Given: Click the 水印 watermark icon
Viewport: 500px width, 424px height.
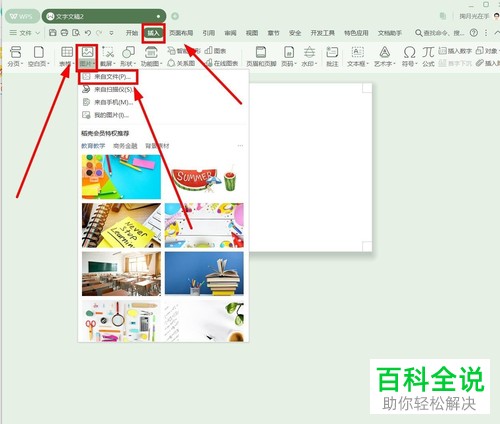Looking at the screenshot, I should pyautogui.click(x=309, y=52).
